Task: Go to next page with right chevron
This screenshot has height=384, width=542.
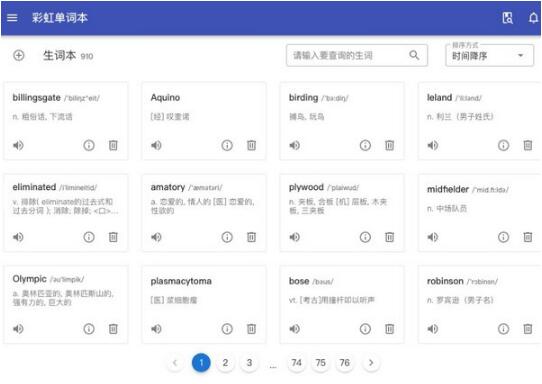Action: coord(371,363)
